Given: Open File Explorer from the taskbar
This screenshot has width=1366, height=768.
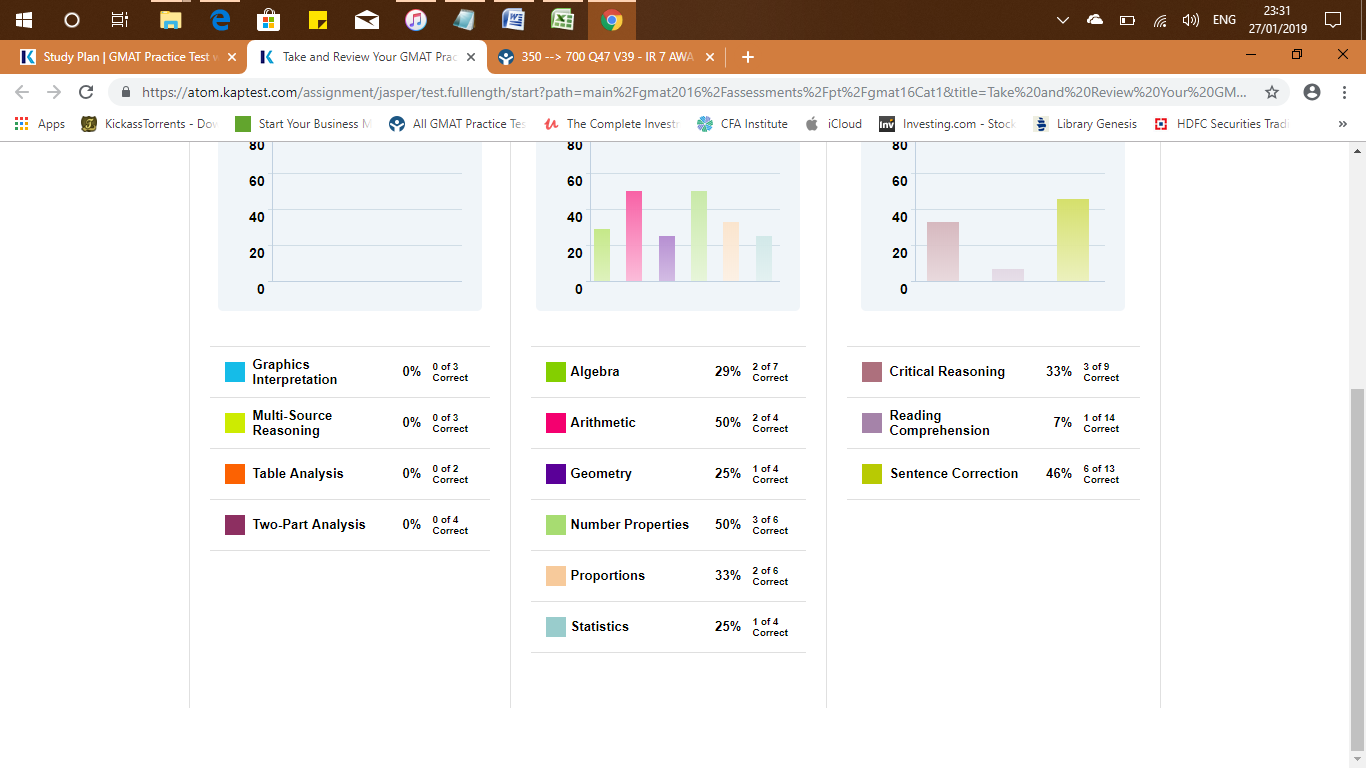Looking at the screenshot, I should pos(171,20).
